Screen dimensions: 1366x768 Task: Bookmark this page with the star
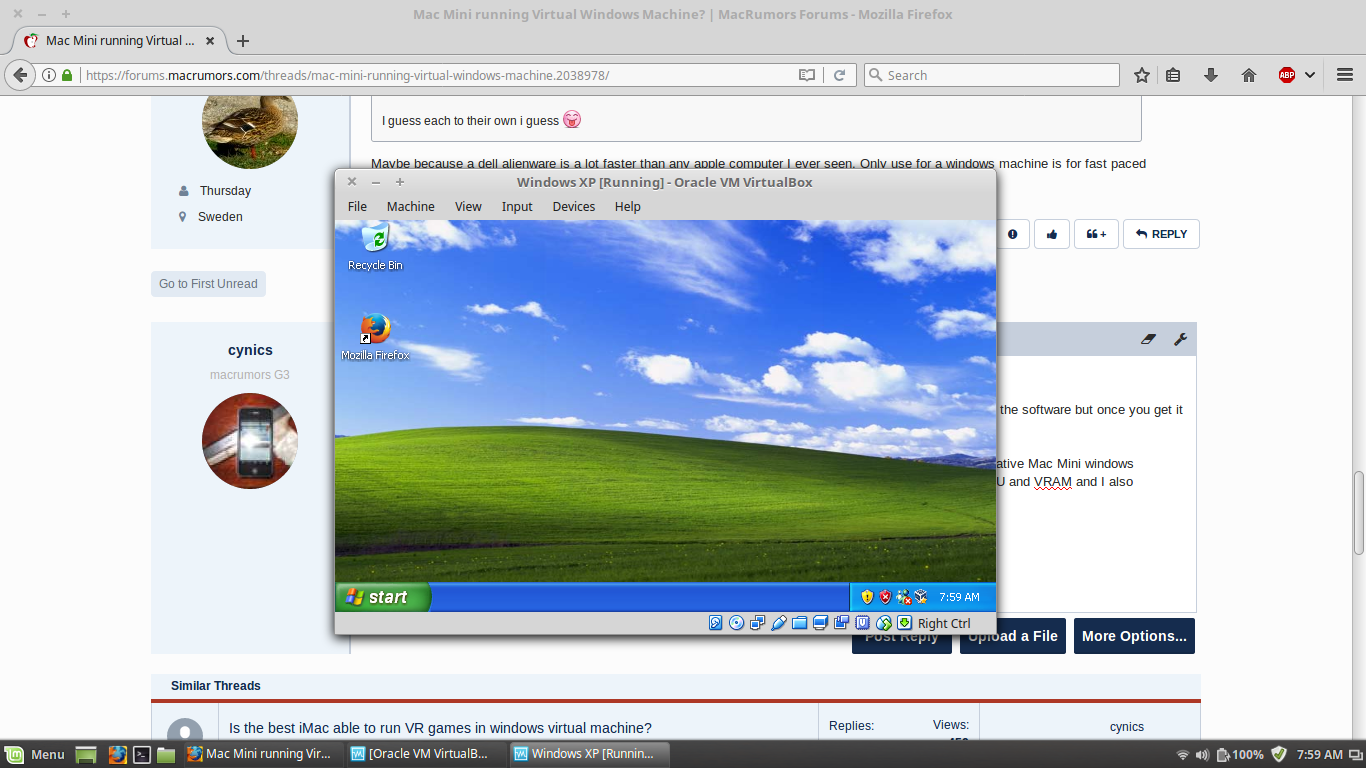[x=1142, y=75]
